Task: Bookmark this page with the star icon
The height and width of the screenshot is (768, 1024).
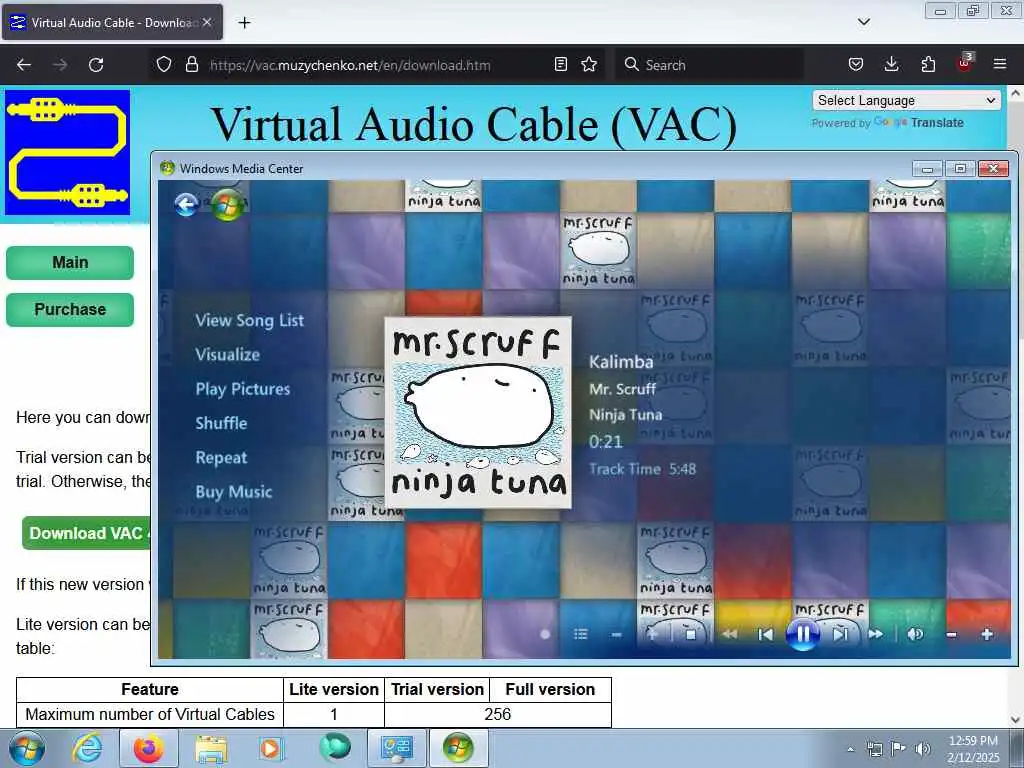Action: tap(589, 65)
